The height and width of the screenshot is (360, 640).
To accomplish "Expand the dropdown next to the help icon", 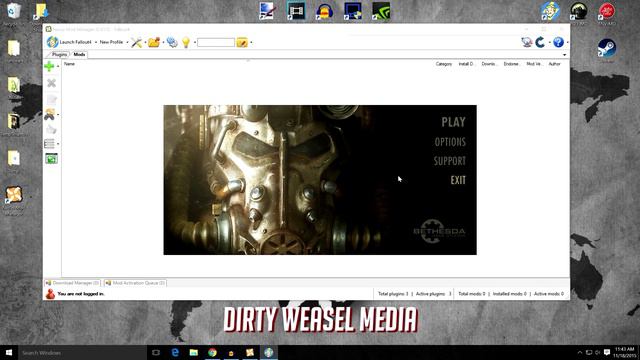I will pos(567,42).
